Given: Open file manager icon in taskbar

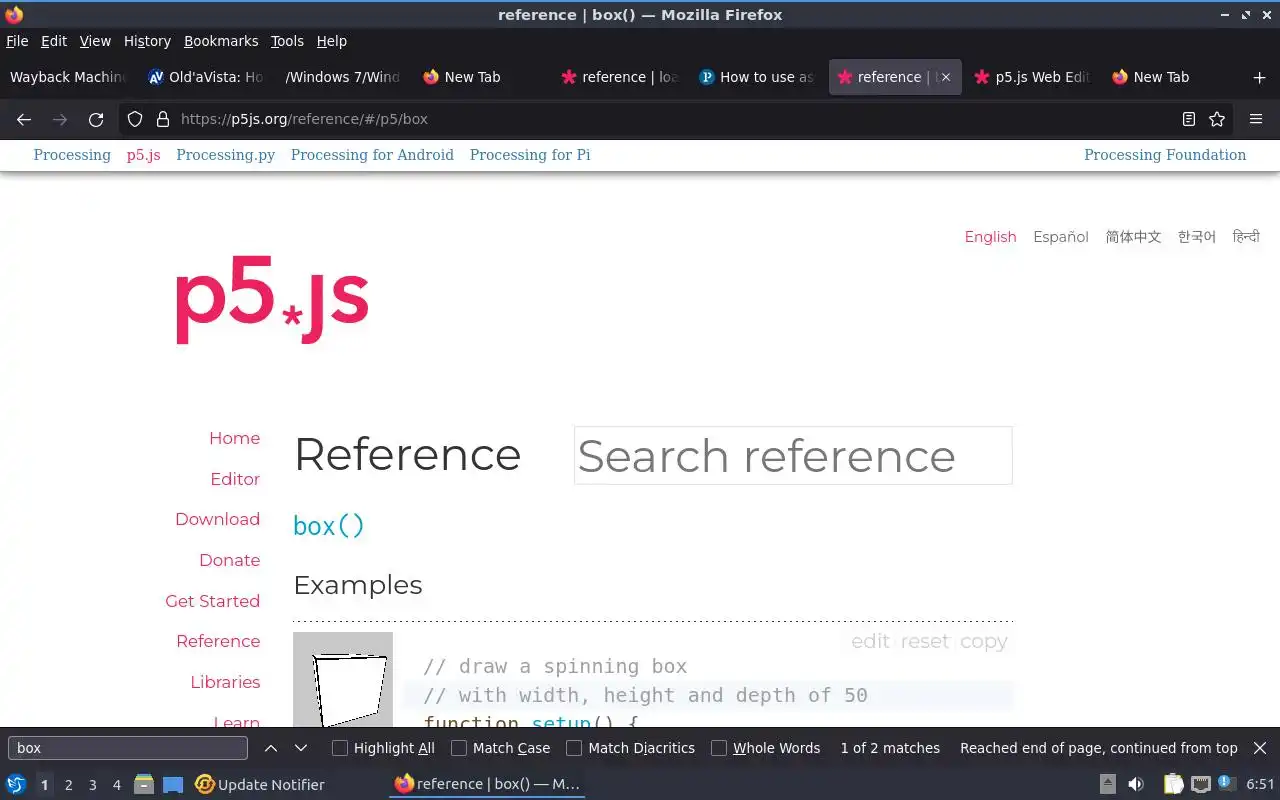Looking at the screenshot, I should 144,784.
